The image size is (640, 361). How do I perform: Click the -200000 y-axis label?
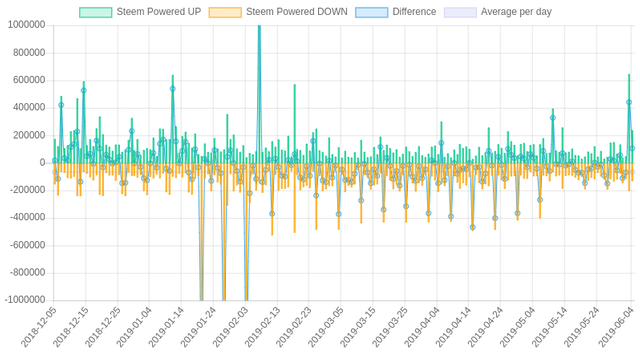27,190
